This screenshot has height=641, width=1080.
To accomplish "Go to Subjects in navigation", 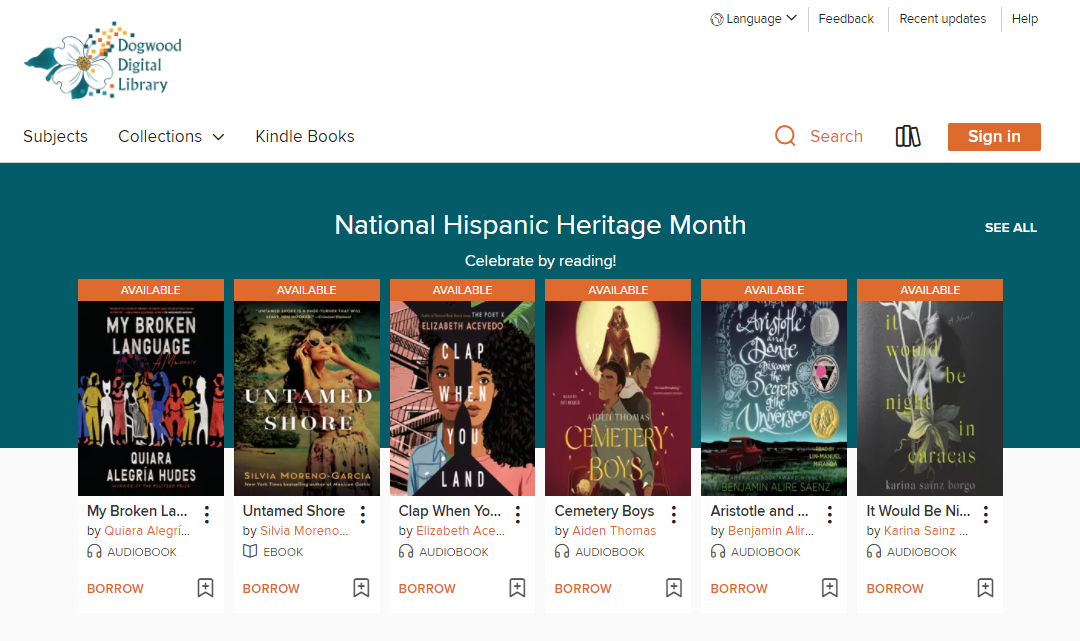I will 55,137.
